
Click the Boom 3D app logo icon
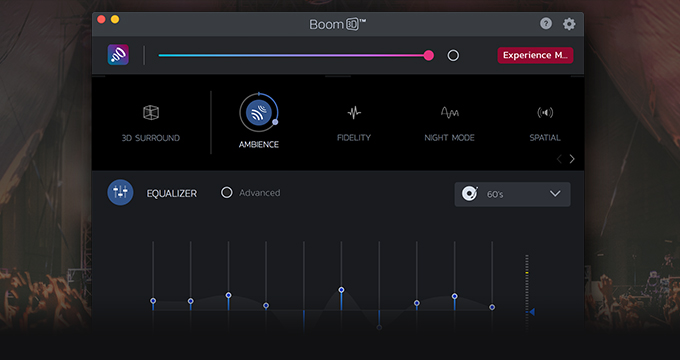coord(118,55)
